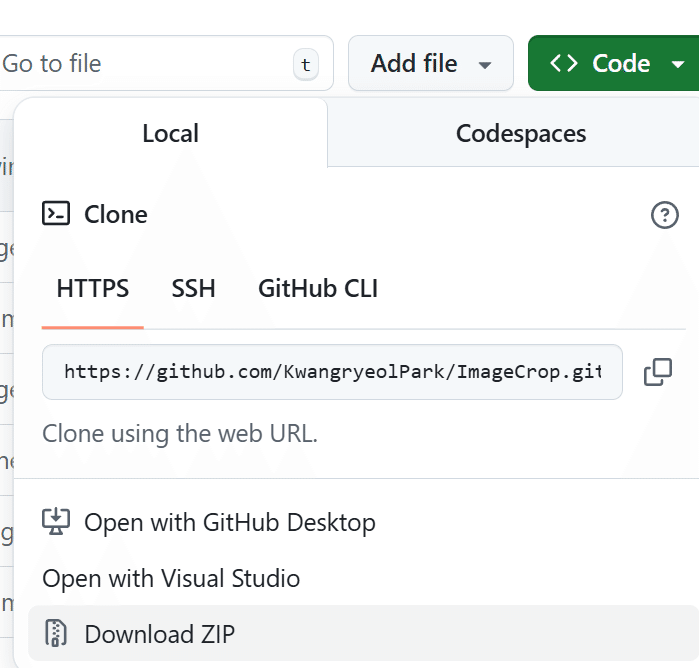Screen dimensions: 699x668
Task: Select the HTTPS clone option
Action: pyautogui.click(x=93, y=289)
